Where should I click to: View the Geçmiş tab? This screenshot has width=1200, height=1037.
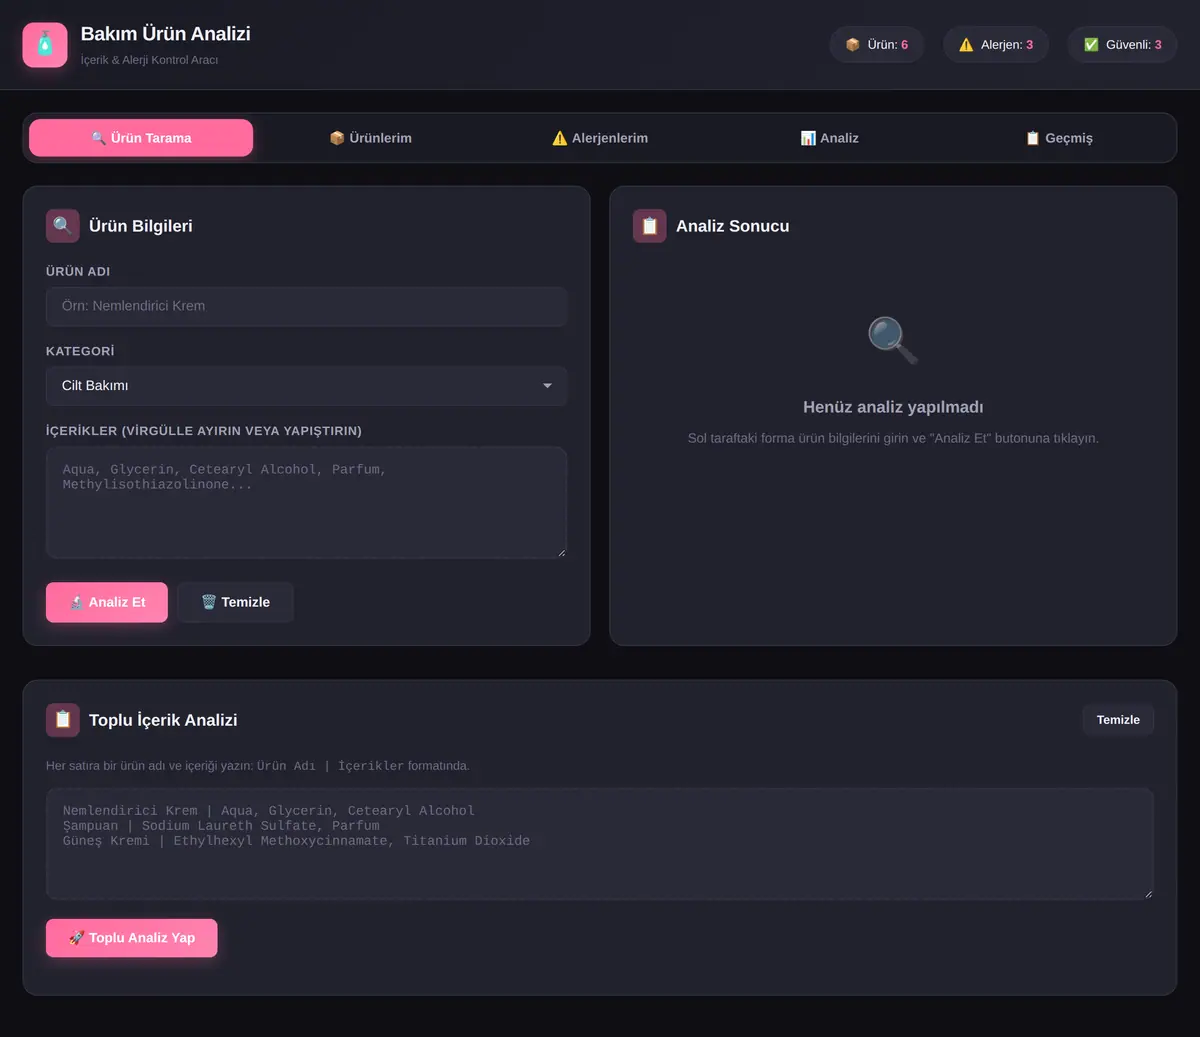click(x=1059, y=138)
